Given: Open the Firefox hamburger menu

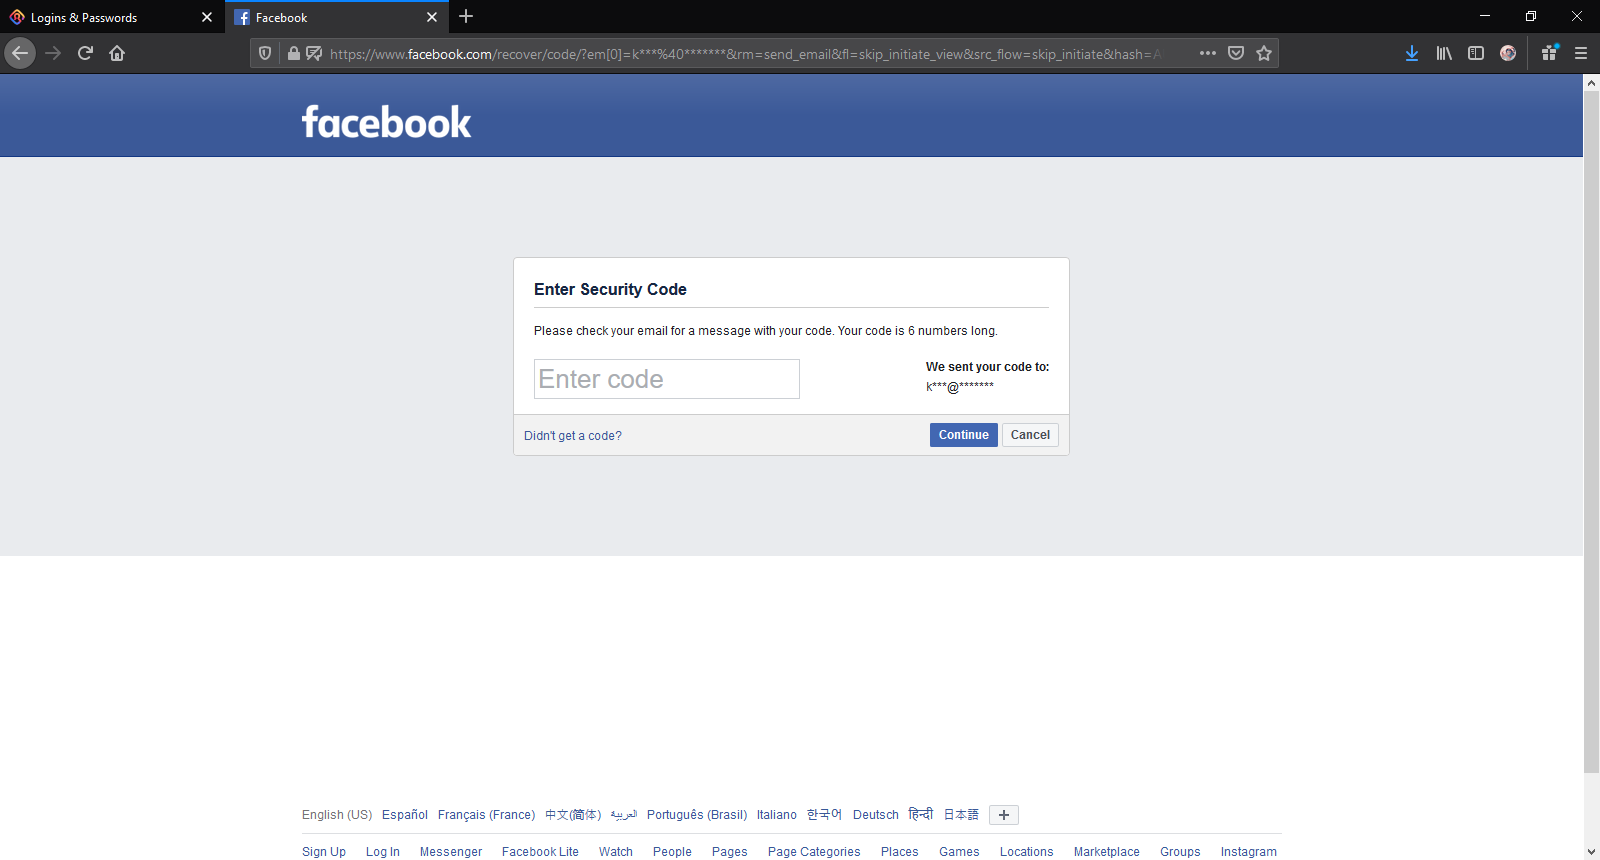Looking at the screenshot, I should click(x=1581, y=53).
